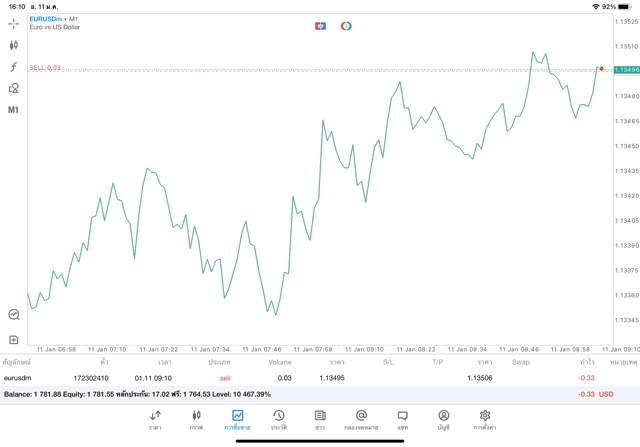
Task: Switch to the กราฟ chart tab
Action: pos(196,420)
